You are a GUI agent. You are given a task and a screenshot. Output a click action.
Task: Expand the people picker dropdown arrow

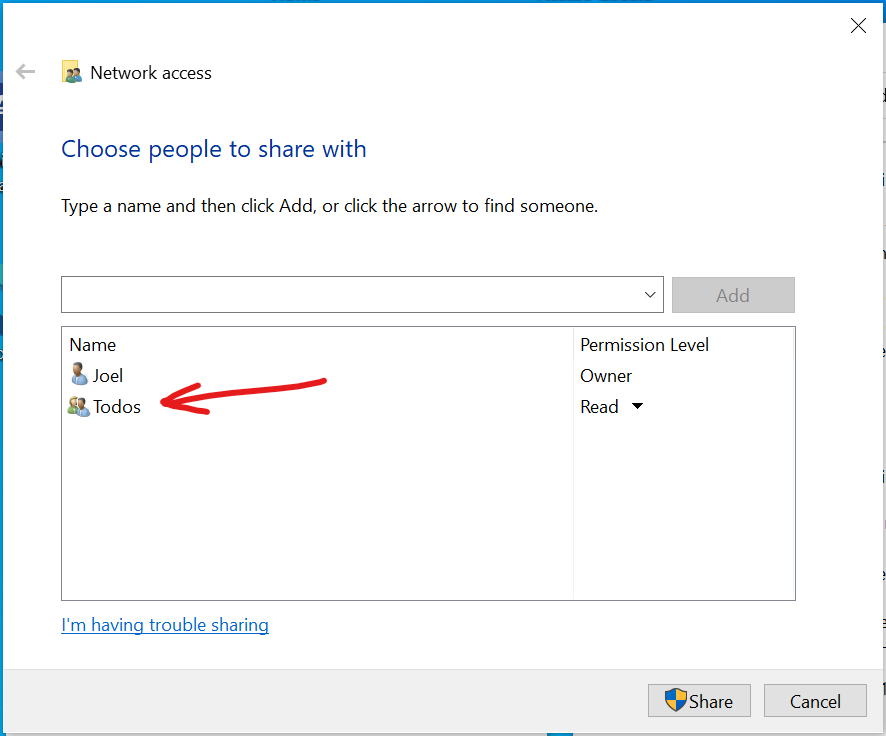[650, 294]
